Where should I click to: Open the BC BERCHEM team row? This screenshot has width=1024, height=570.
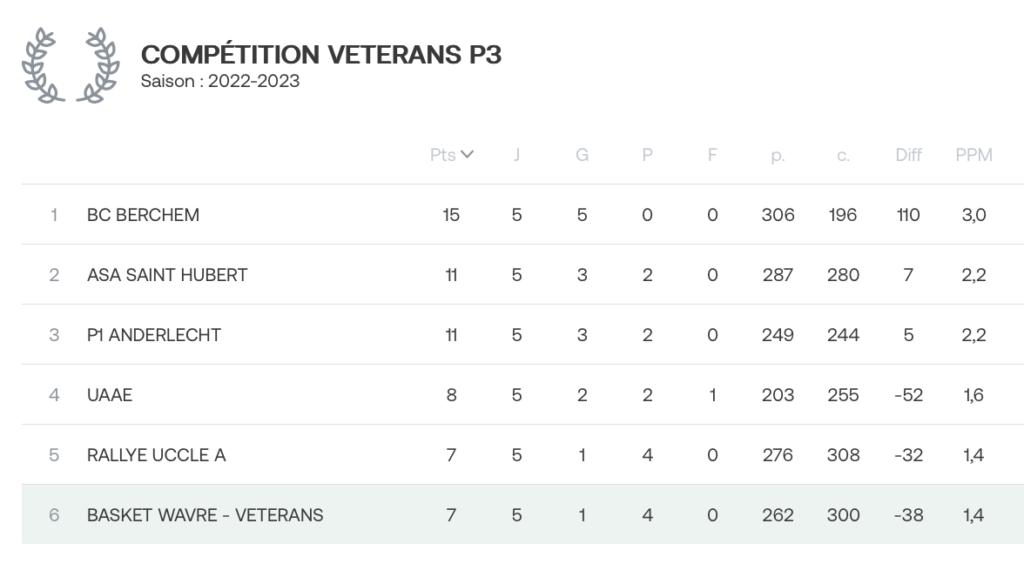click(522, 215)
